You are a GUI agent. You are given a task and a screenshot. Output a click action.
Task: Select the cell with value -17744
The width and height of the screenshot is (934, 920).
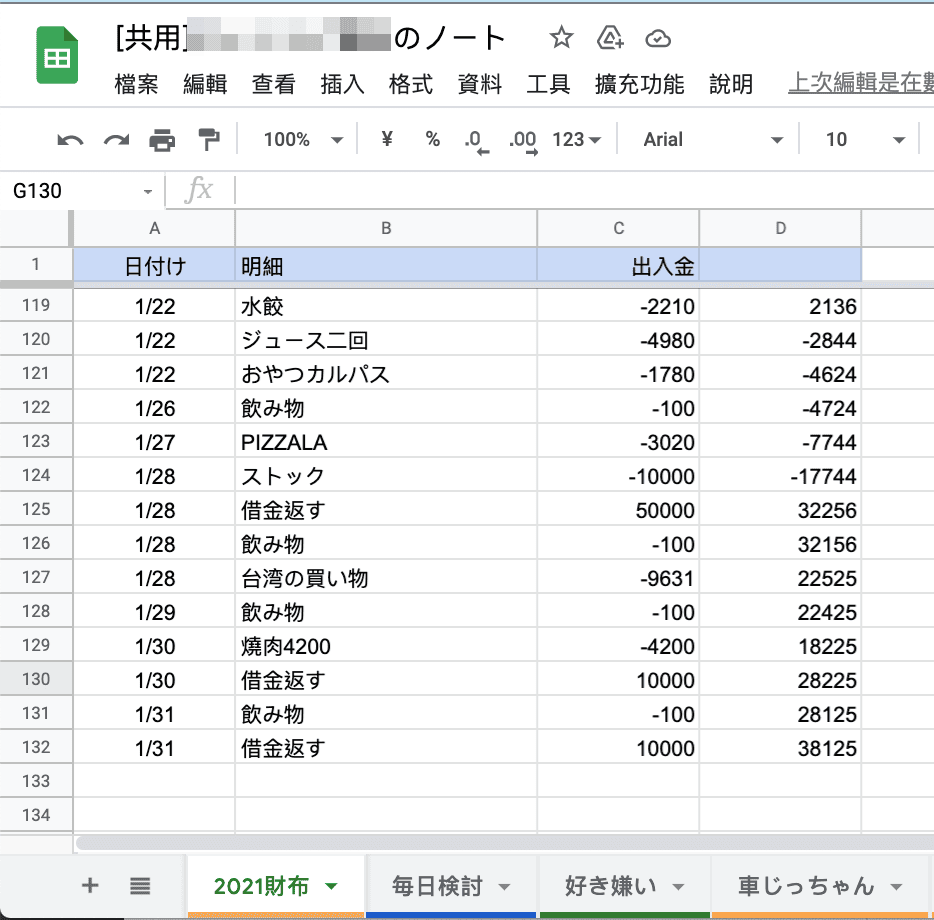click(x=780, y=475)
